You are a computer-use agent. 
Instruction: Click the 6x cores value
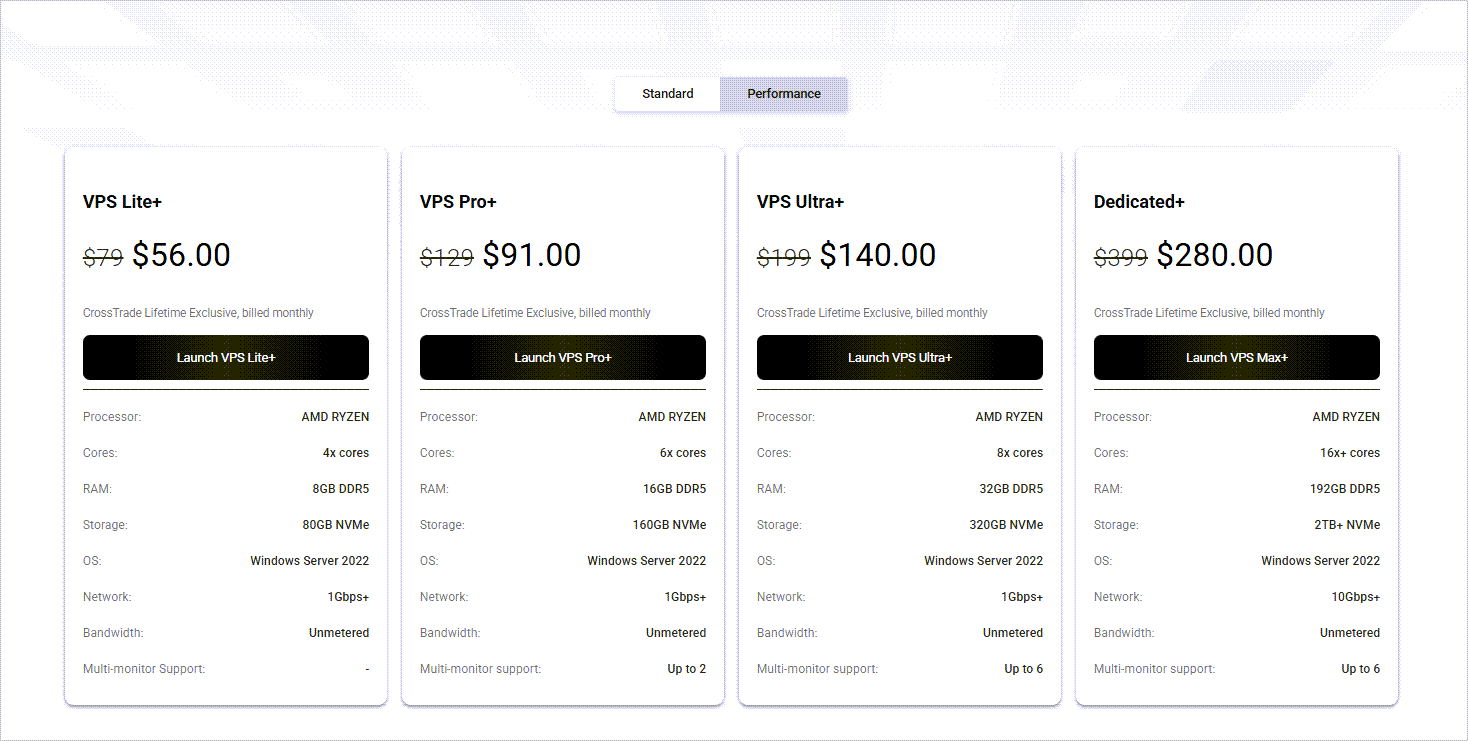(682, 453)
